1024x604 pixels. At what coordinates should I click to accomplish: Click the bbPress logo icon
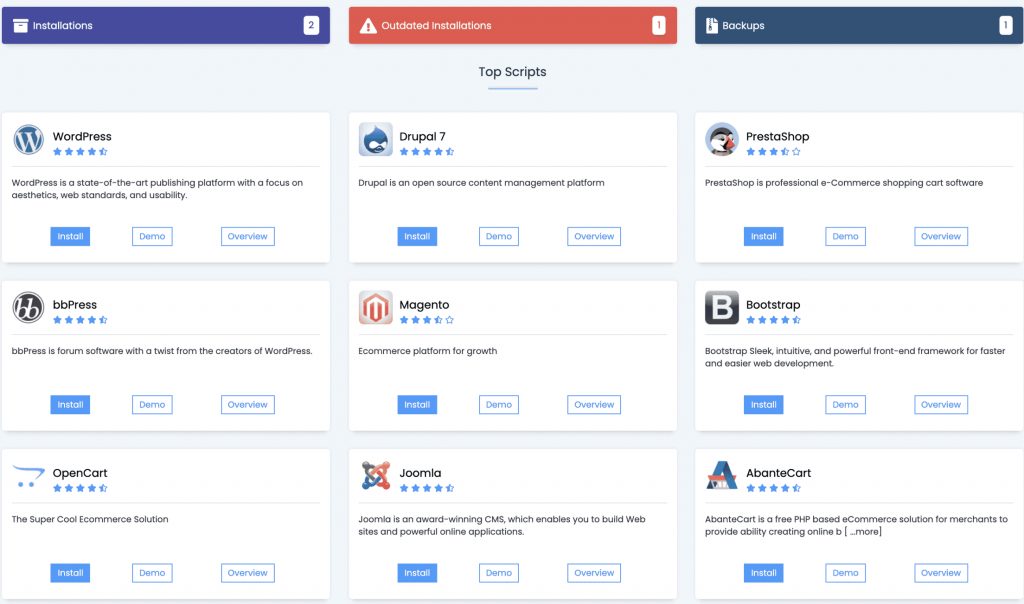[29, 308]
